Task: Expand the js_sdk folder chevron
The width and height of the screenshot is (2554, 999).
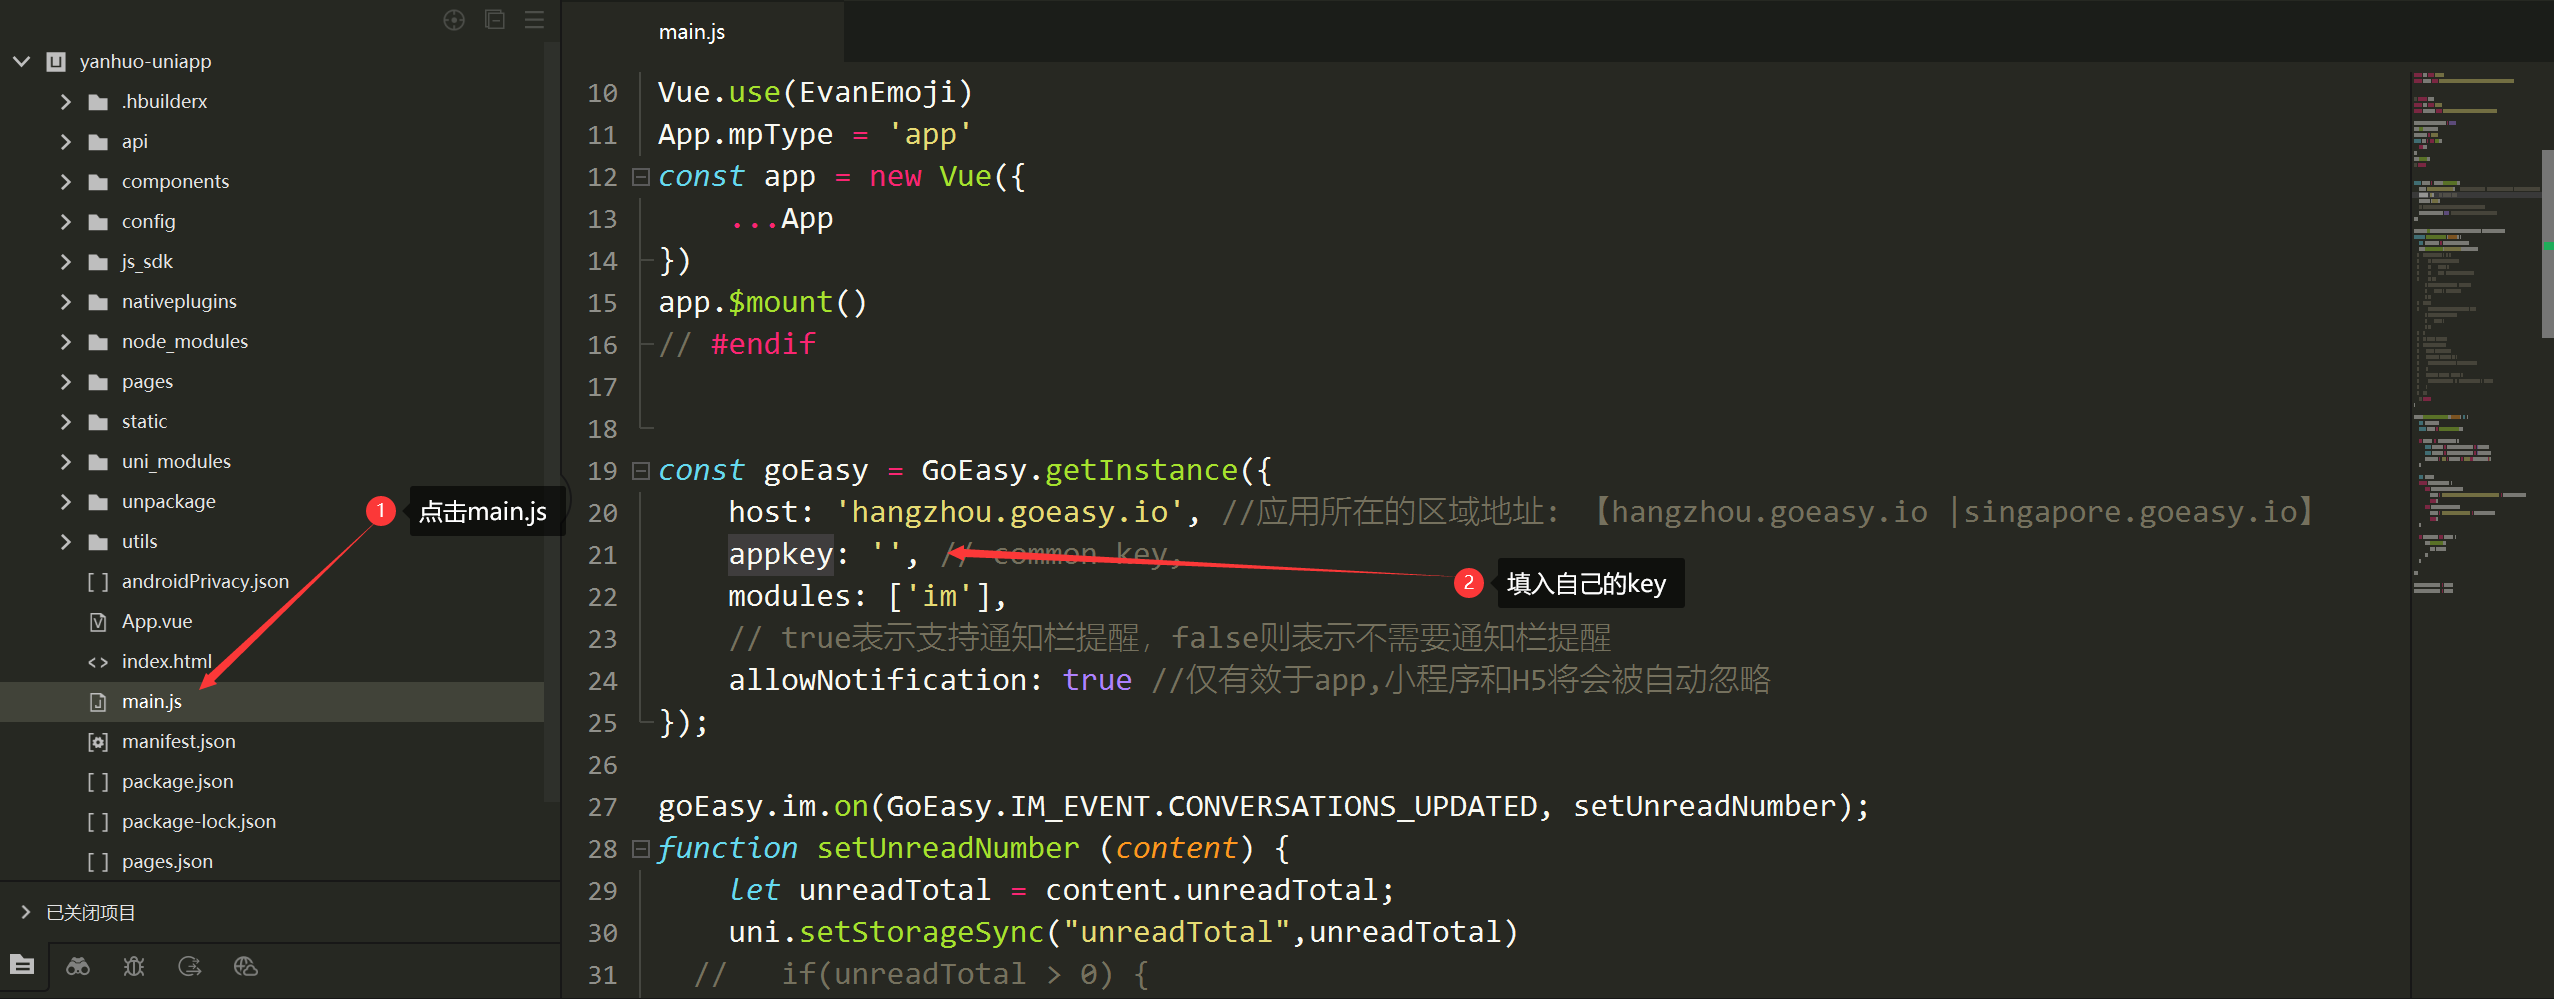Action: click(x=66, y=262)
